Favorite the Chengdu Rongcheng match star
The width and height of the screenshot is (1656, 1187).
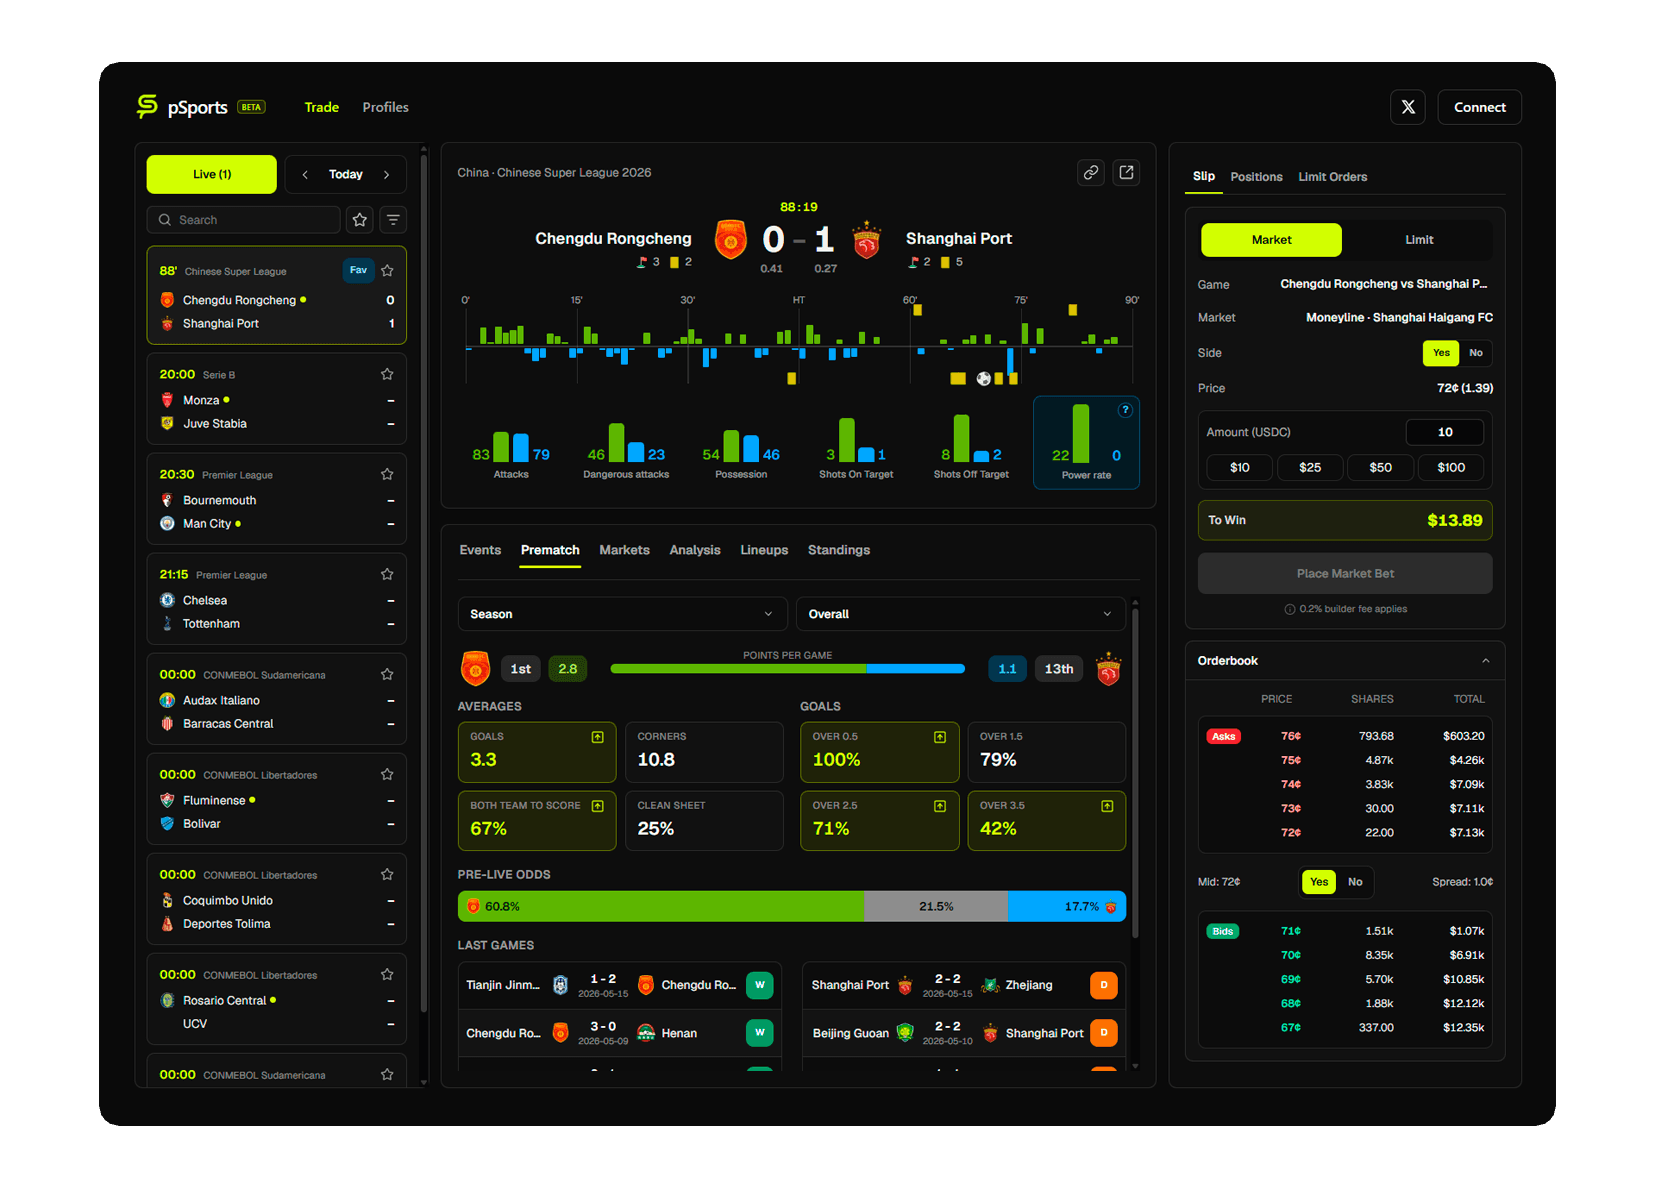point(387,270)
